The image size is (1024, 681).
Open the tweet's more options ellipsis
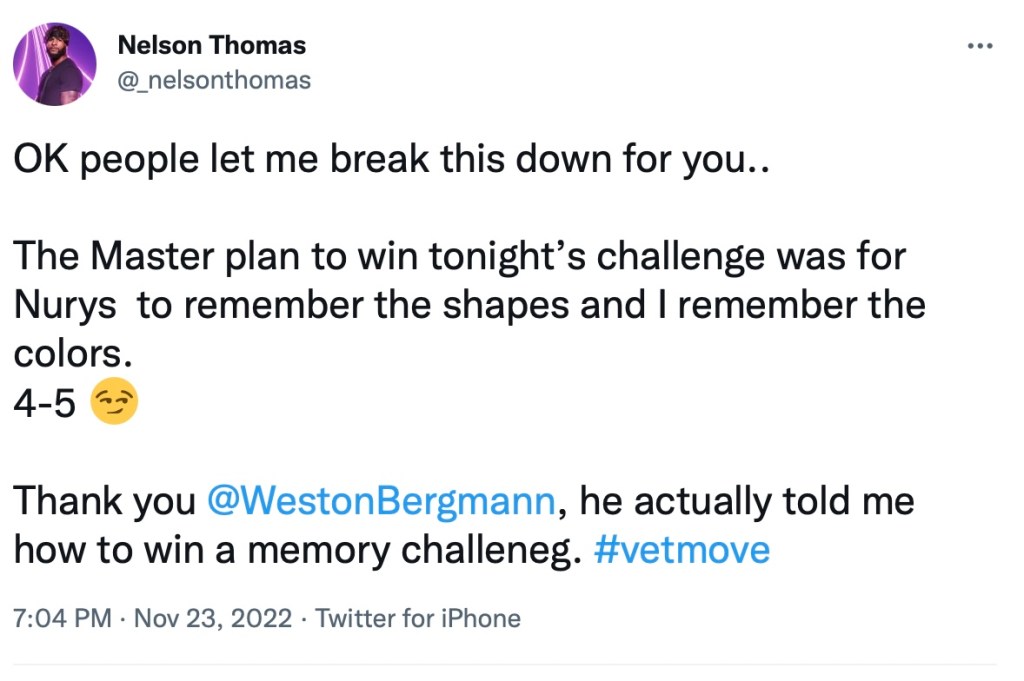click(981, 46)
